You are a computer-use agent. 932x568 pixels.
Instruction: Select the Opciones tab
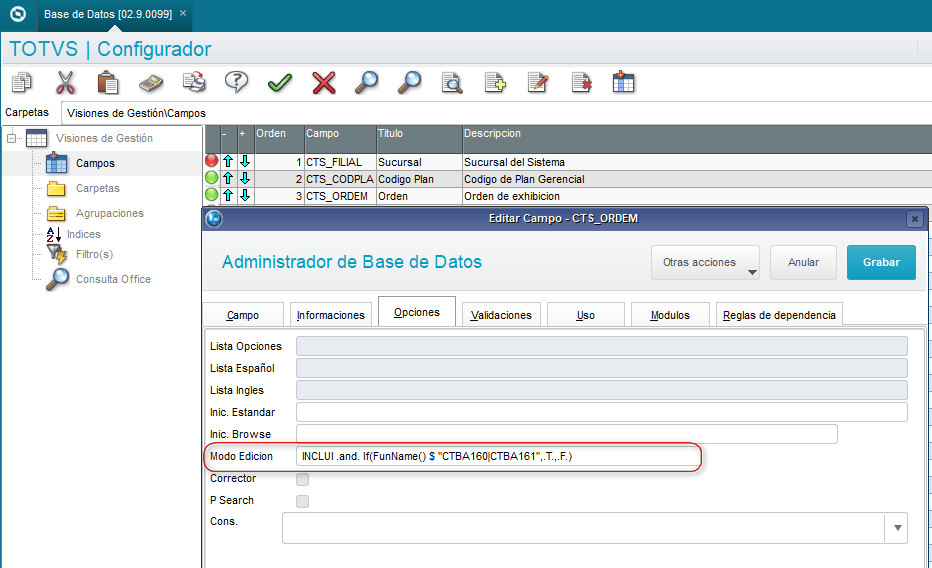pos(417,312)
